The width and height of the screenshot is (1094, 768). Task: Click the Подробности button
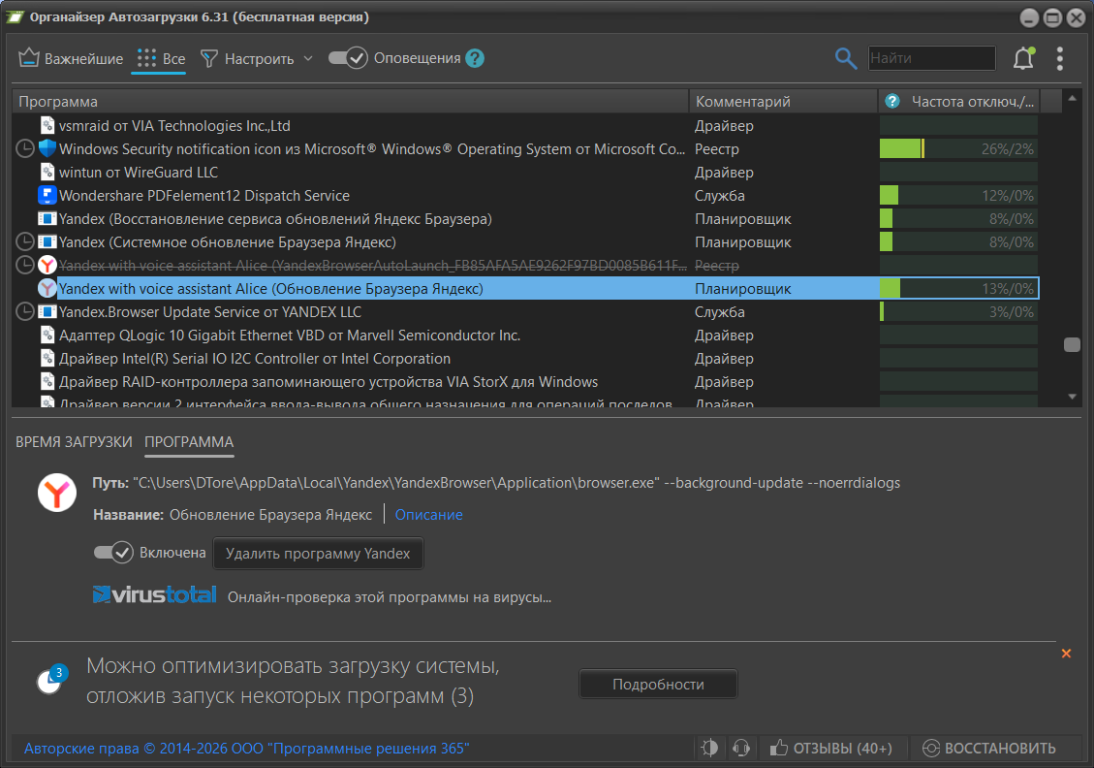tap(658, 685)
